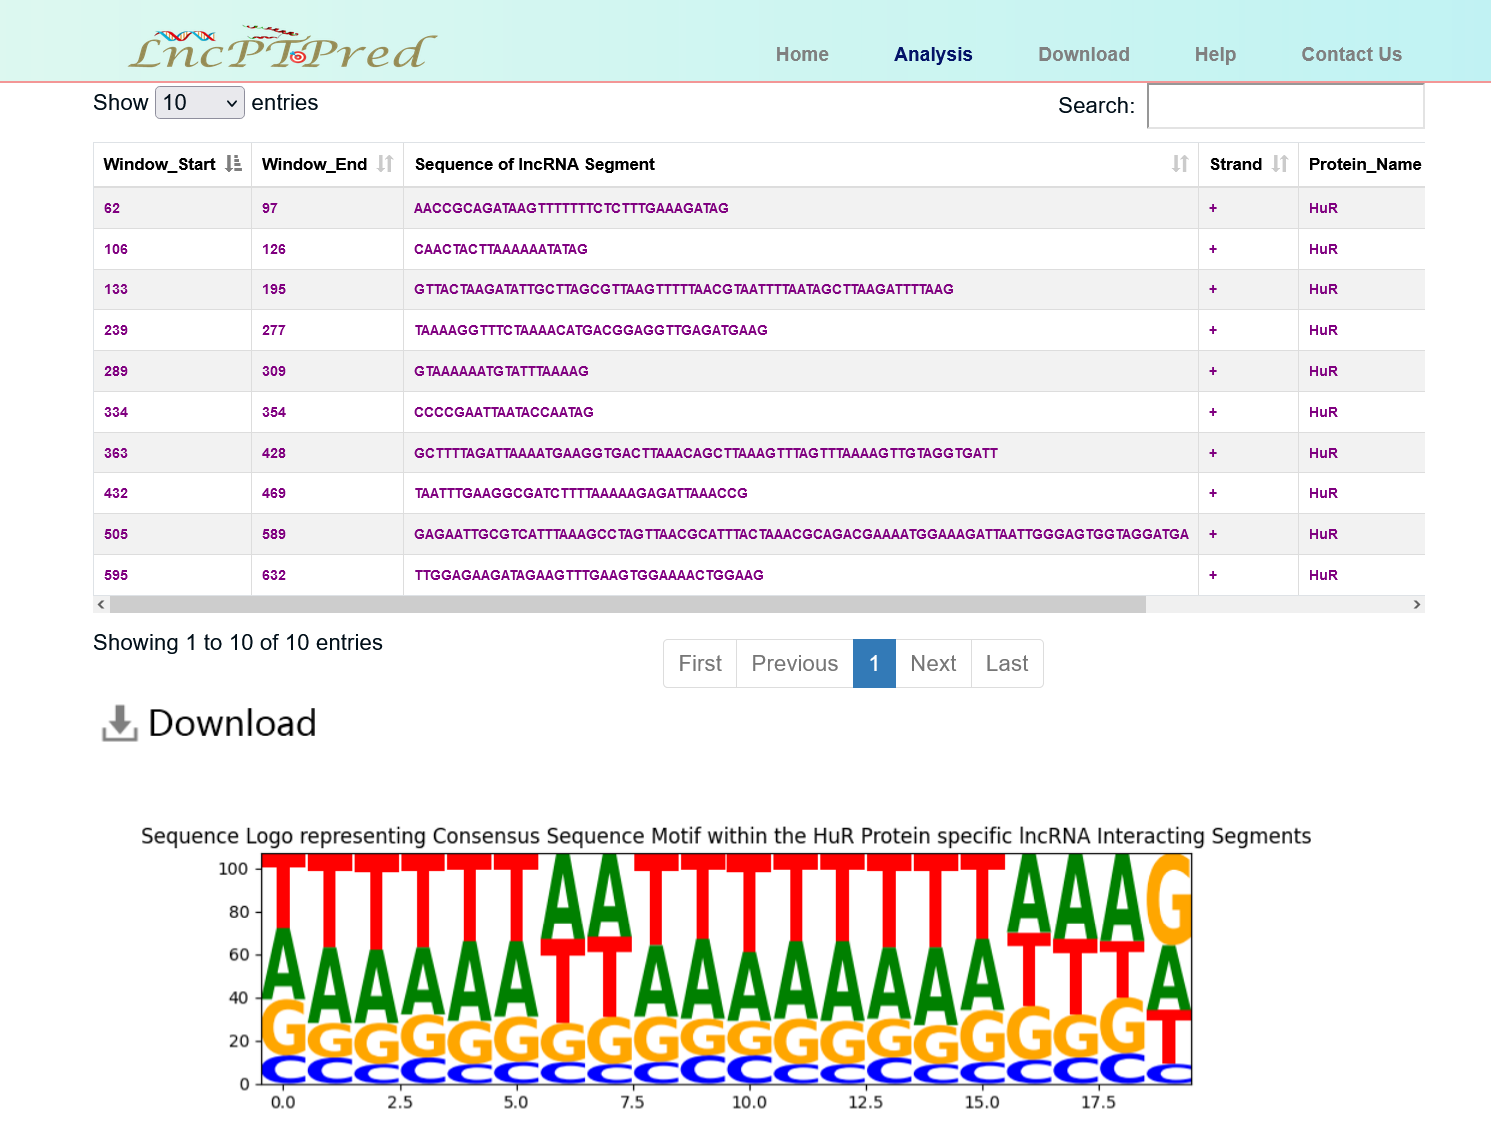Go to Last page of results
Screen dimensions: 1491x1141
[x=1007, y=664]
